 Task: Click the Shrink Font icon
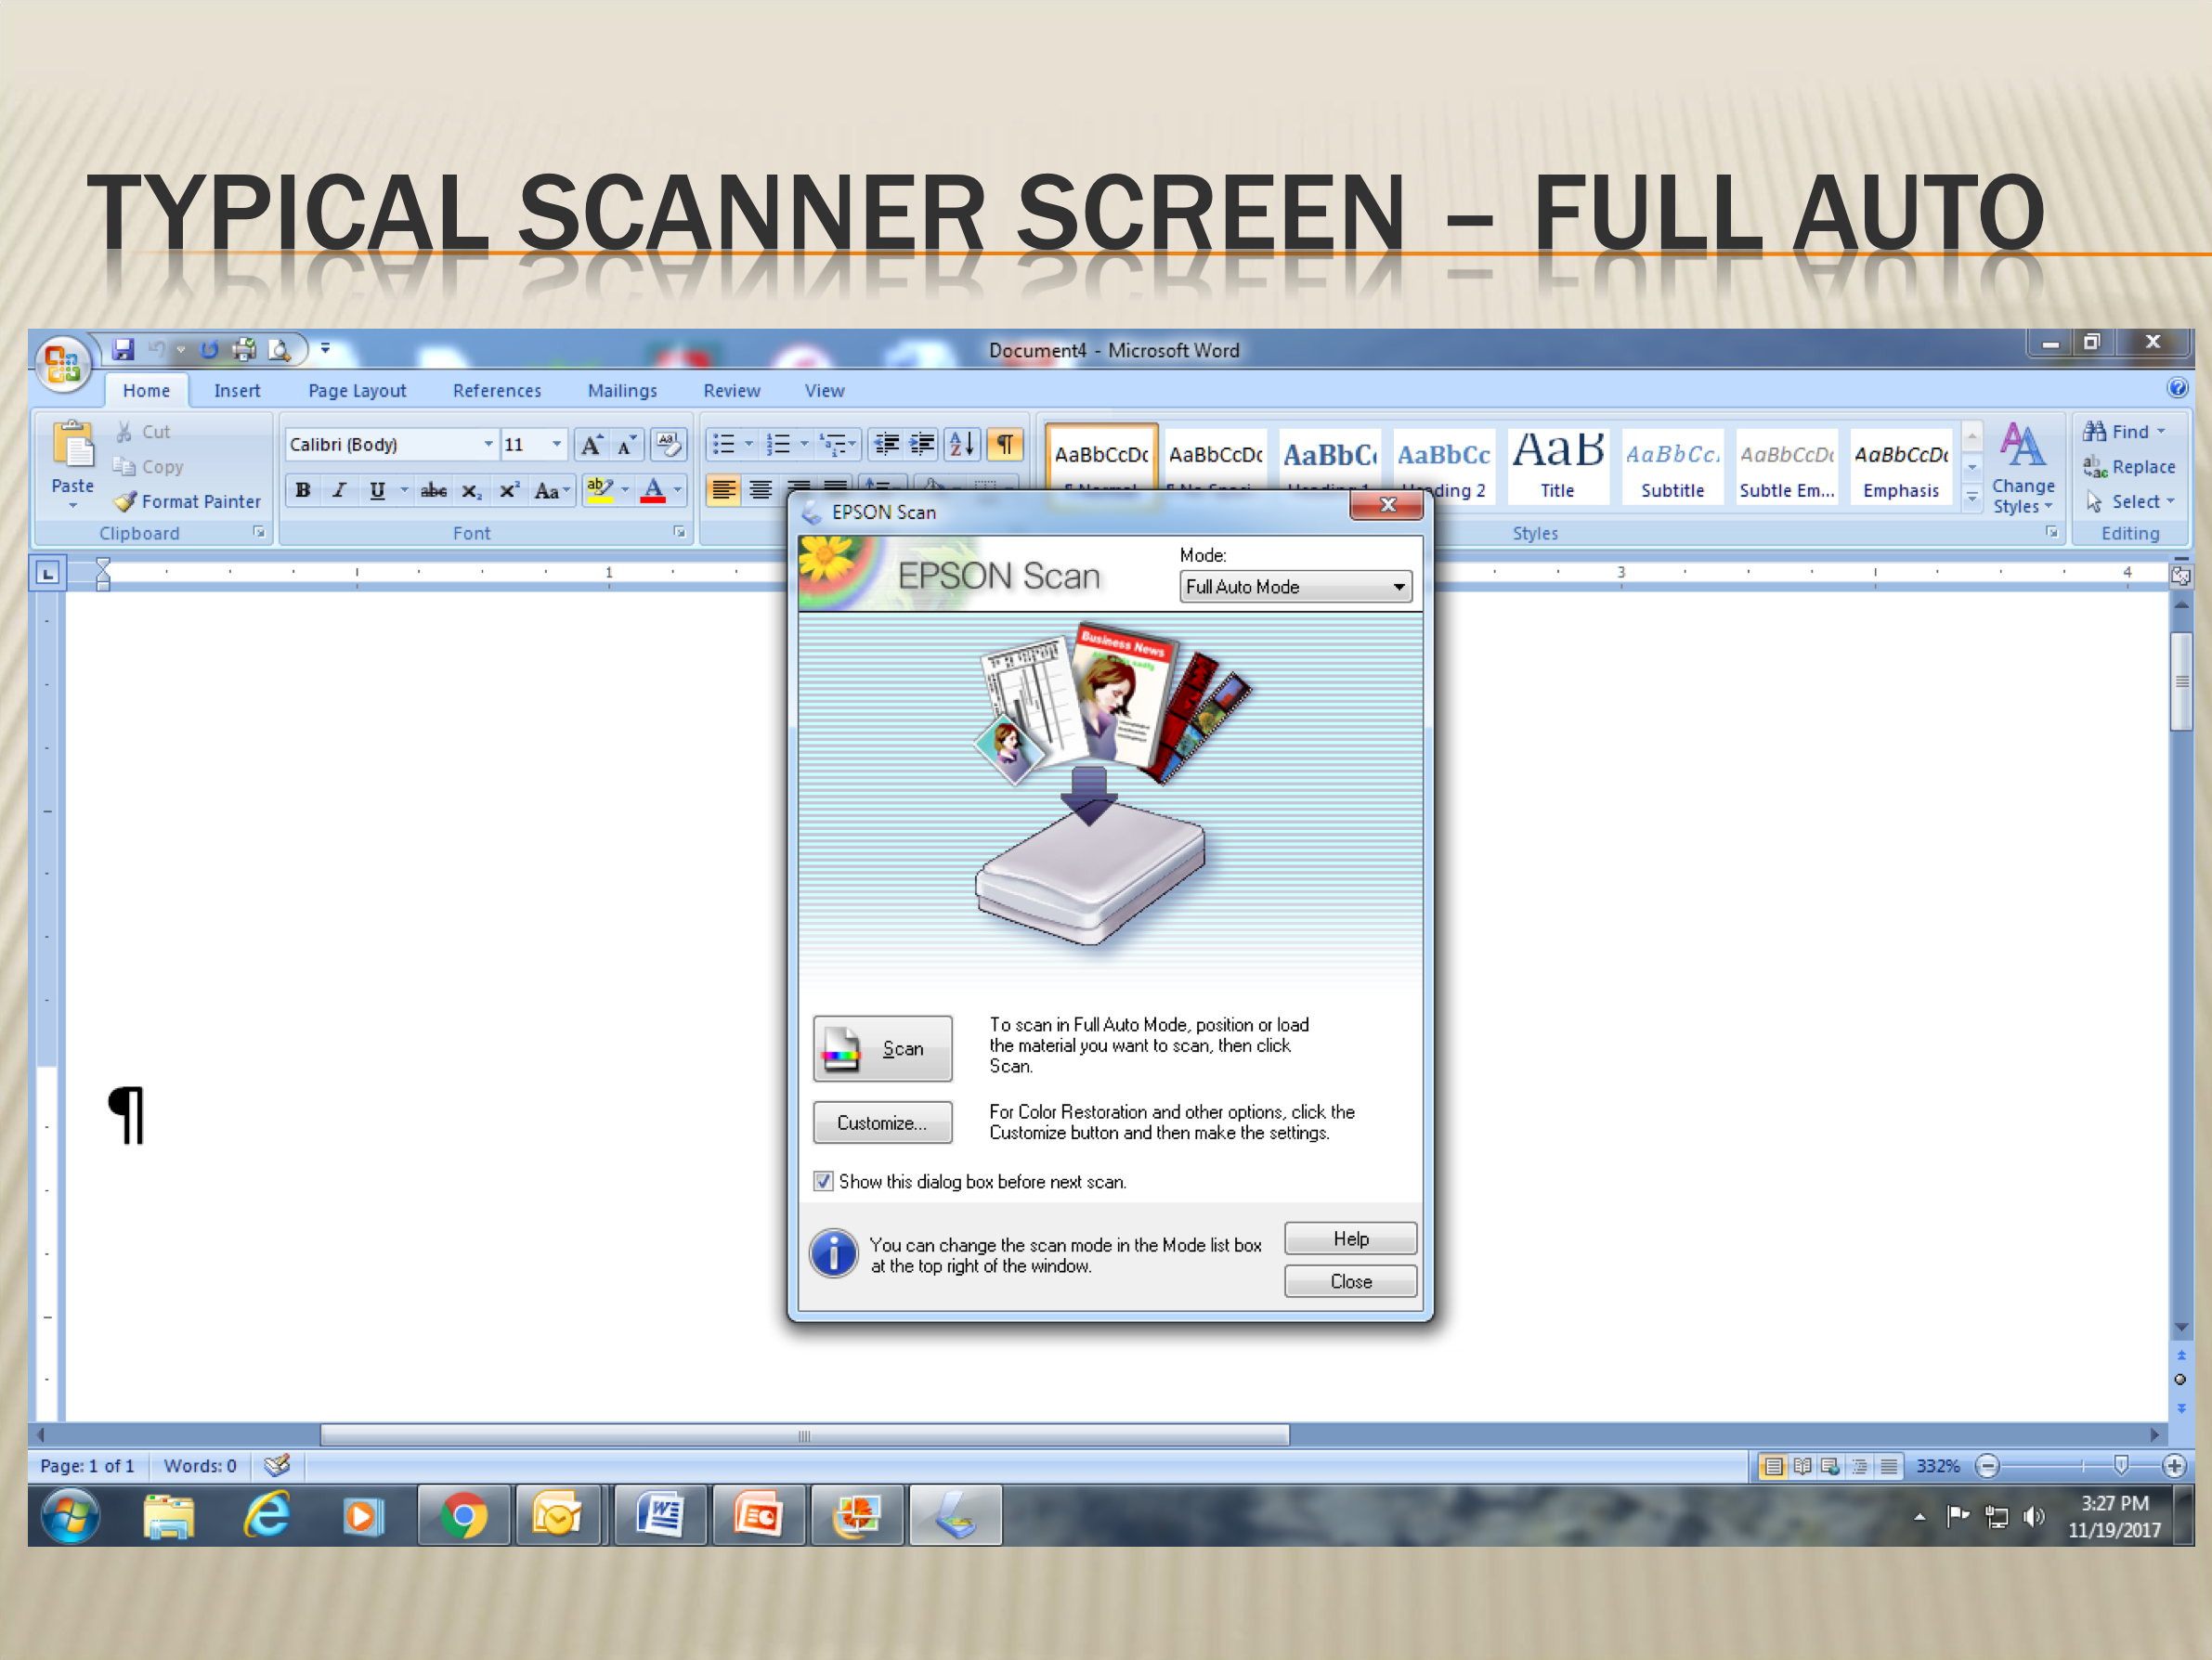pyautogui.click(x=627, y=444)
